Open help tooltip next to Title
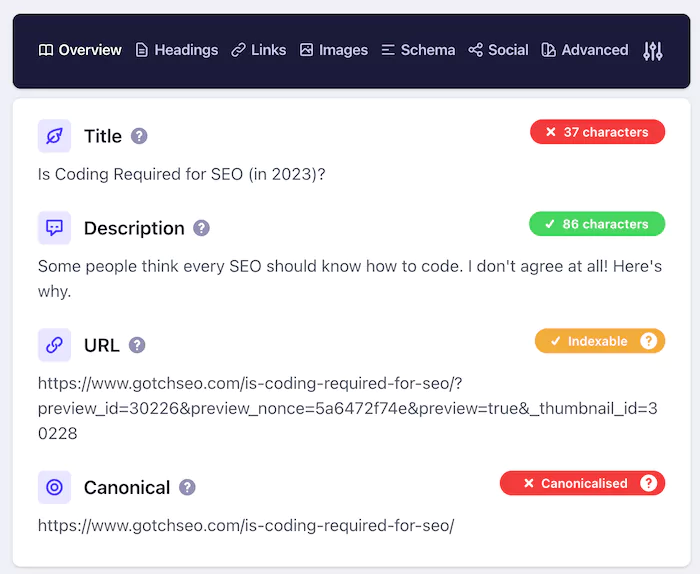The height and width of the screenshot is (574, 700). 140,136
